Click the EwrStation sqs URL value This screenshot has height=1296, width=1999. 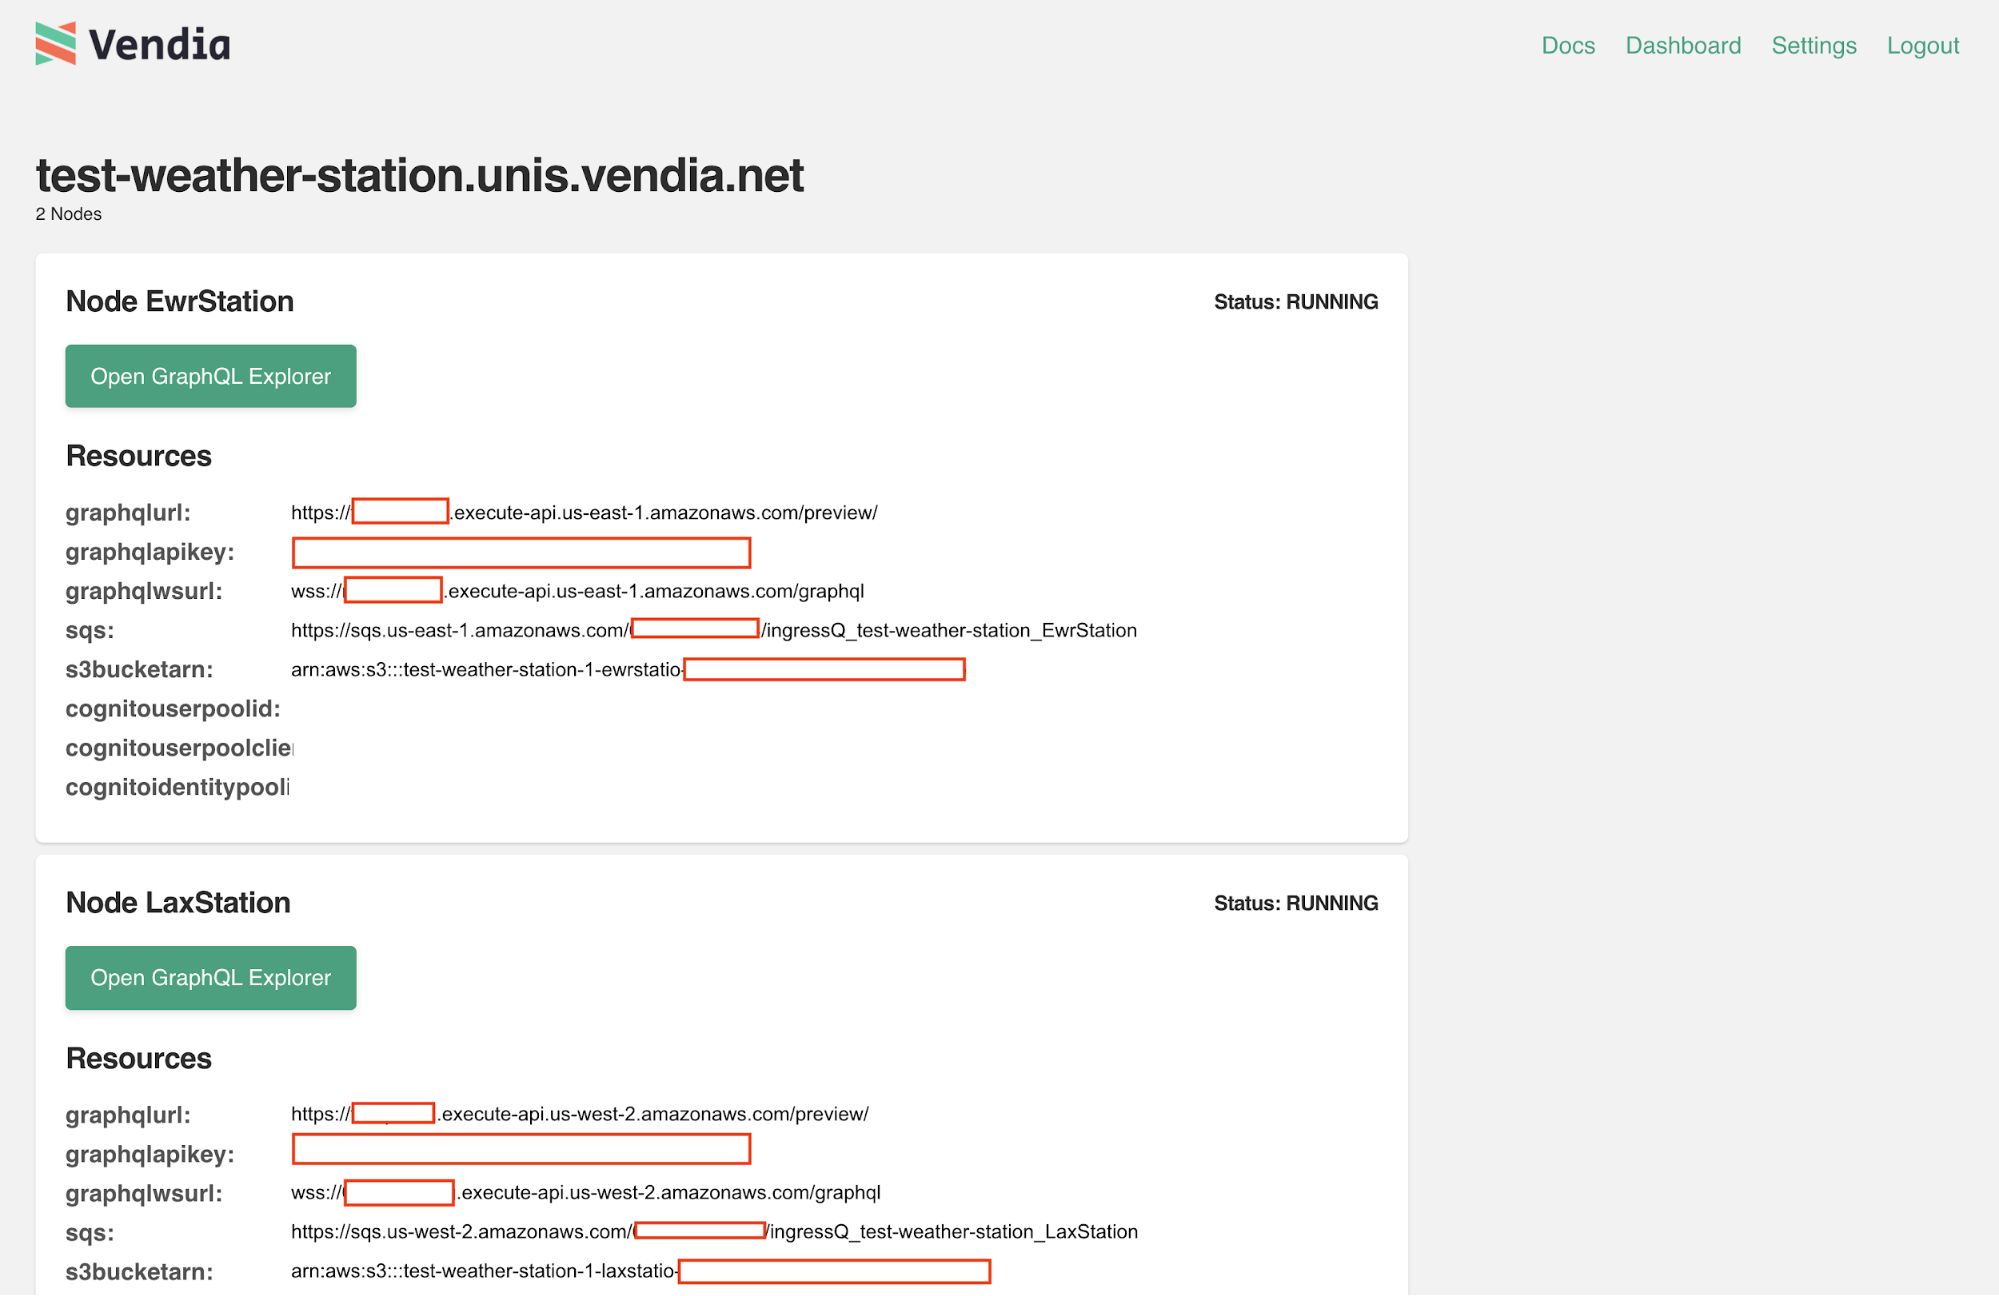click(x=714, y=630)
